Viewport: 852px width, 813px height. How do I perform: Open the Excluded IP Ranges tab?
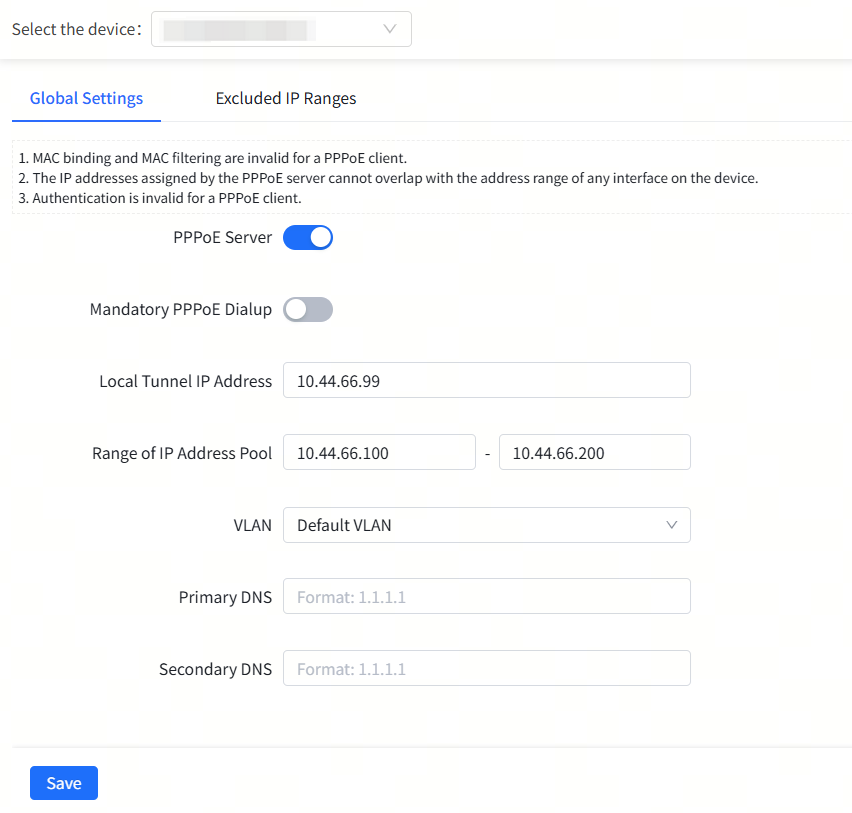point(286,98)
